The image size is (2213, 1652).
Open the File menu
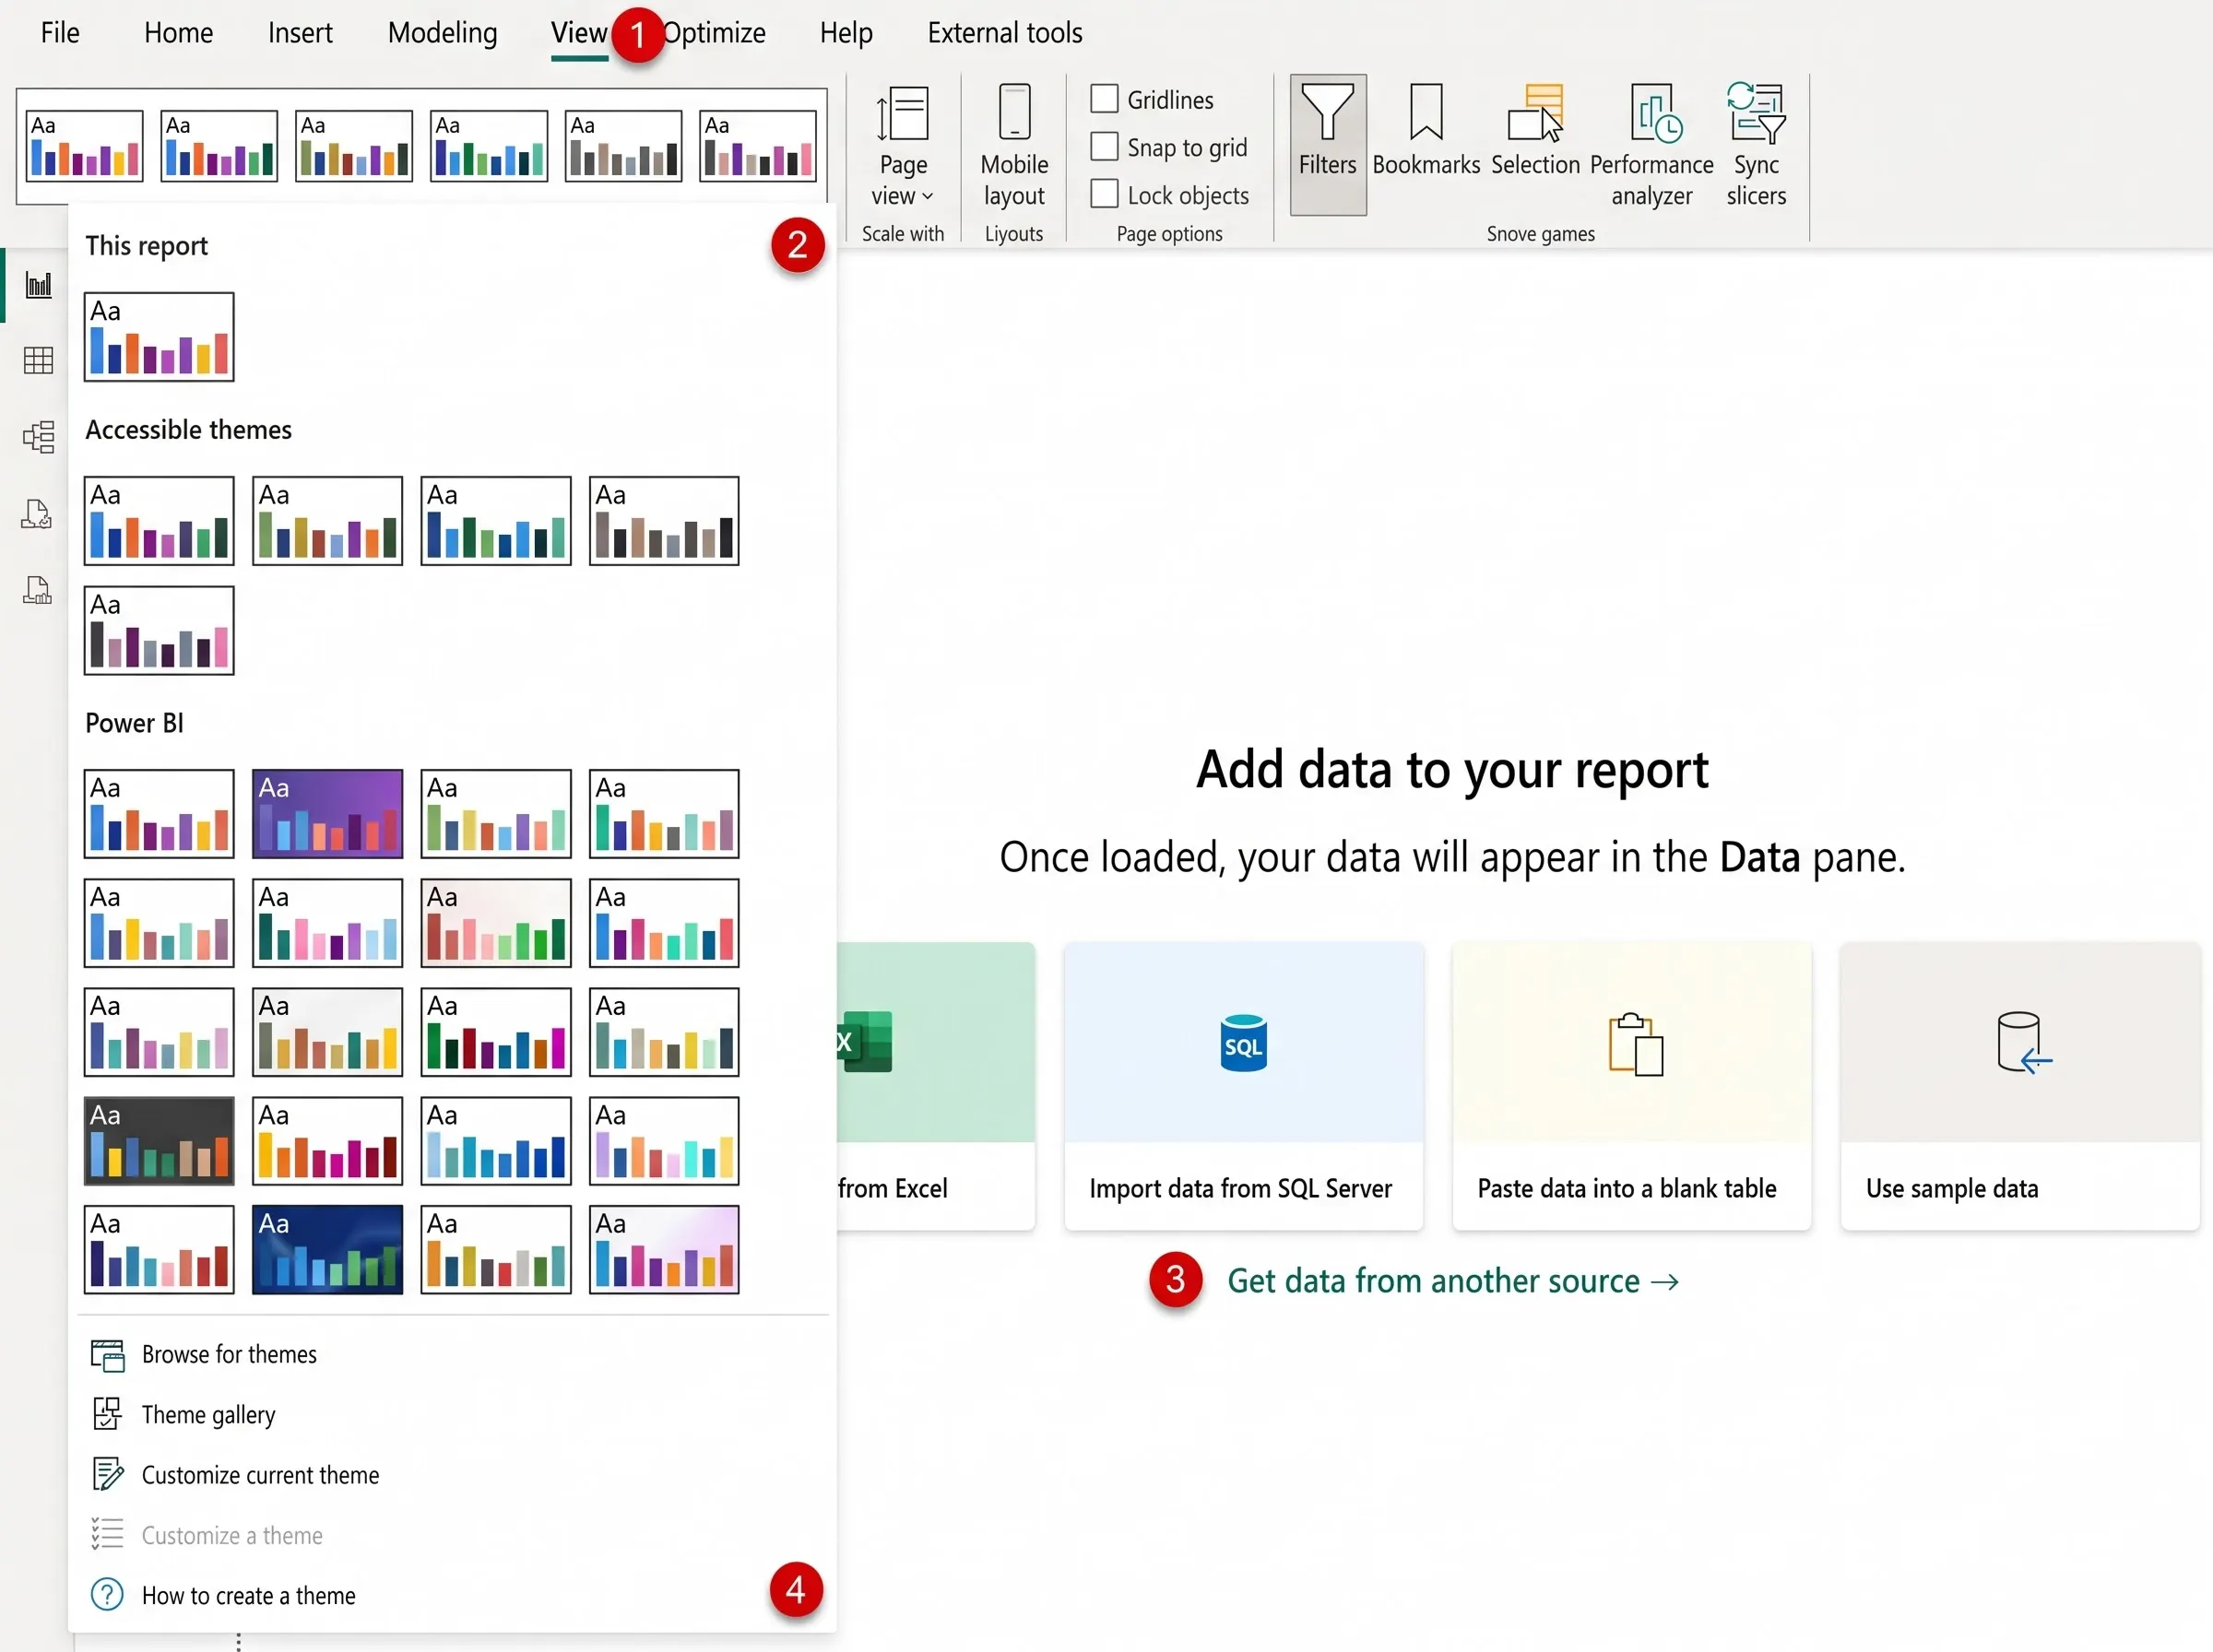pyautogui.click(x=60, y=33)
